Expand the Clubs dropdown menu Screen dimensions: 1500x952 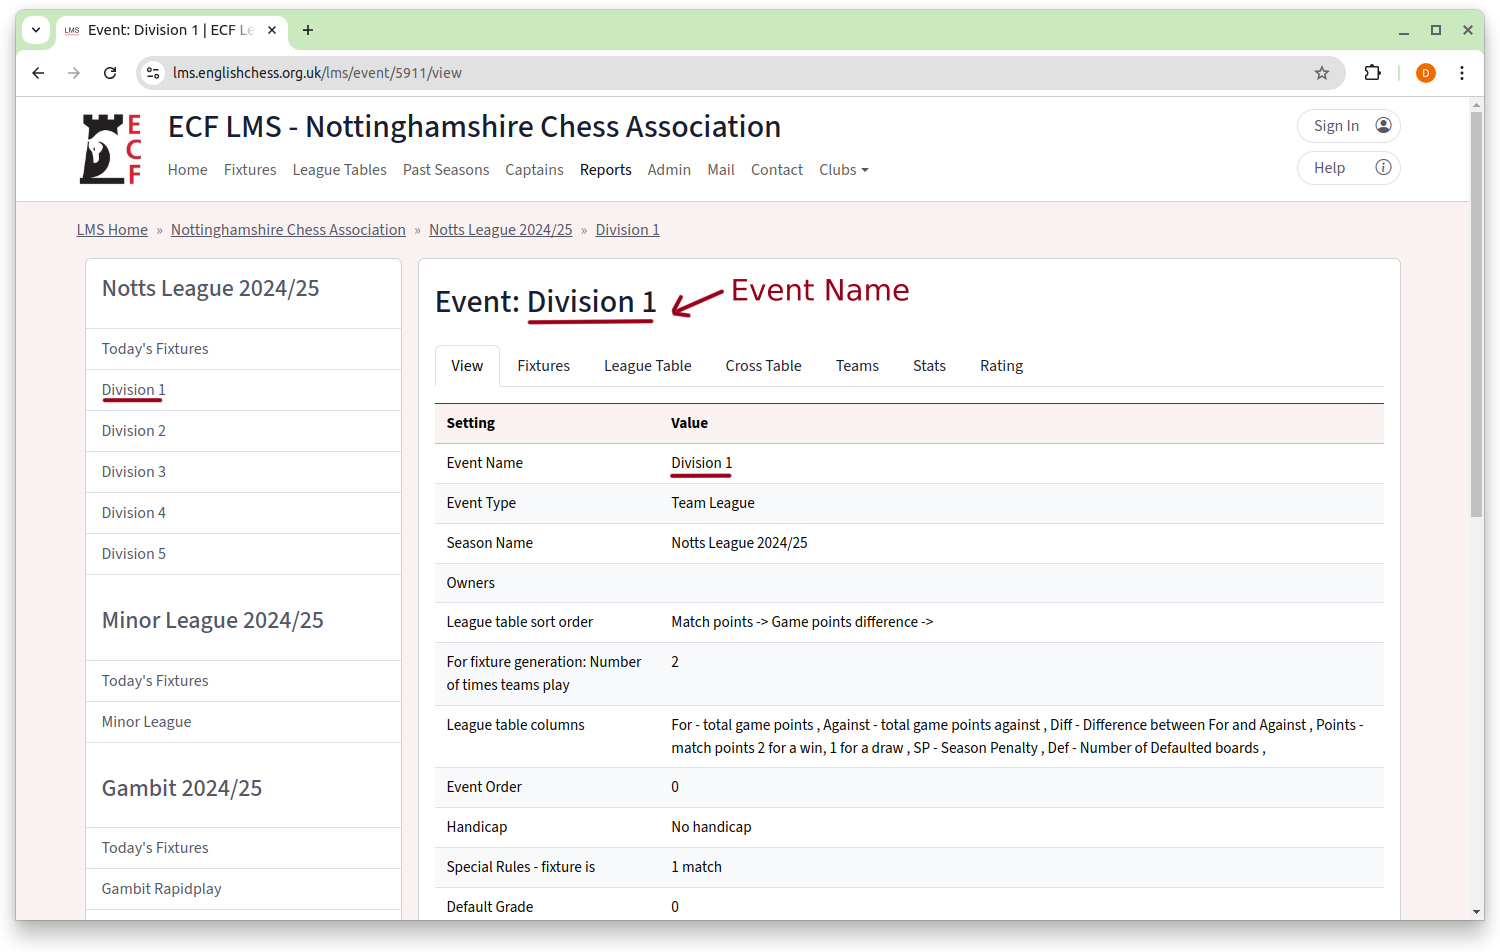(843, 170)
